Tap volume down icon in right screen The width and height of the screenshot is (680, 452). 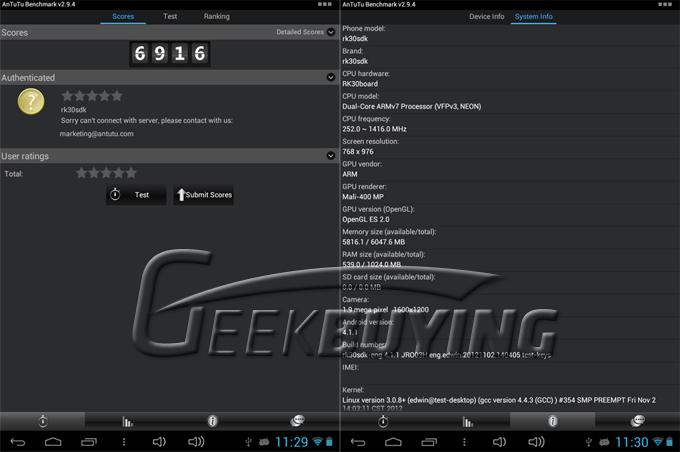click(499, 442)
